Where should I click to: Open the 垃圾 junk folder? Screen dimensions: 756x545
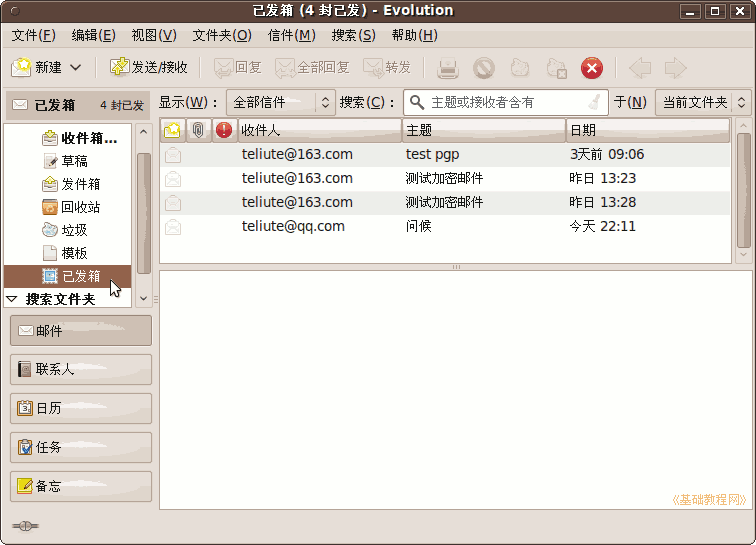[x=65, y=230]
